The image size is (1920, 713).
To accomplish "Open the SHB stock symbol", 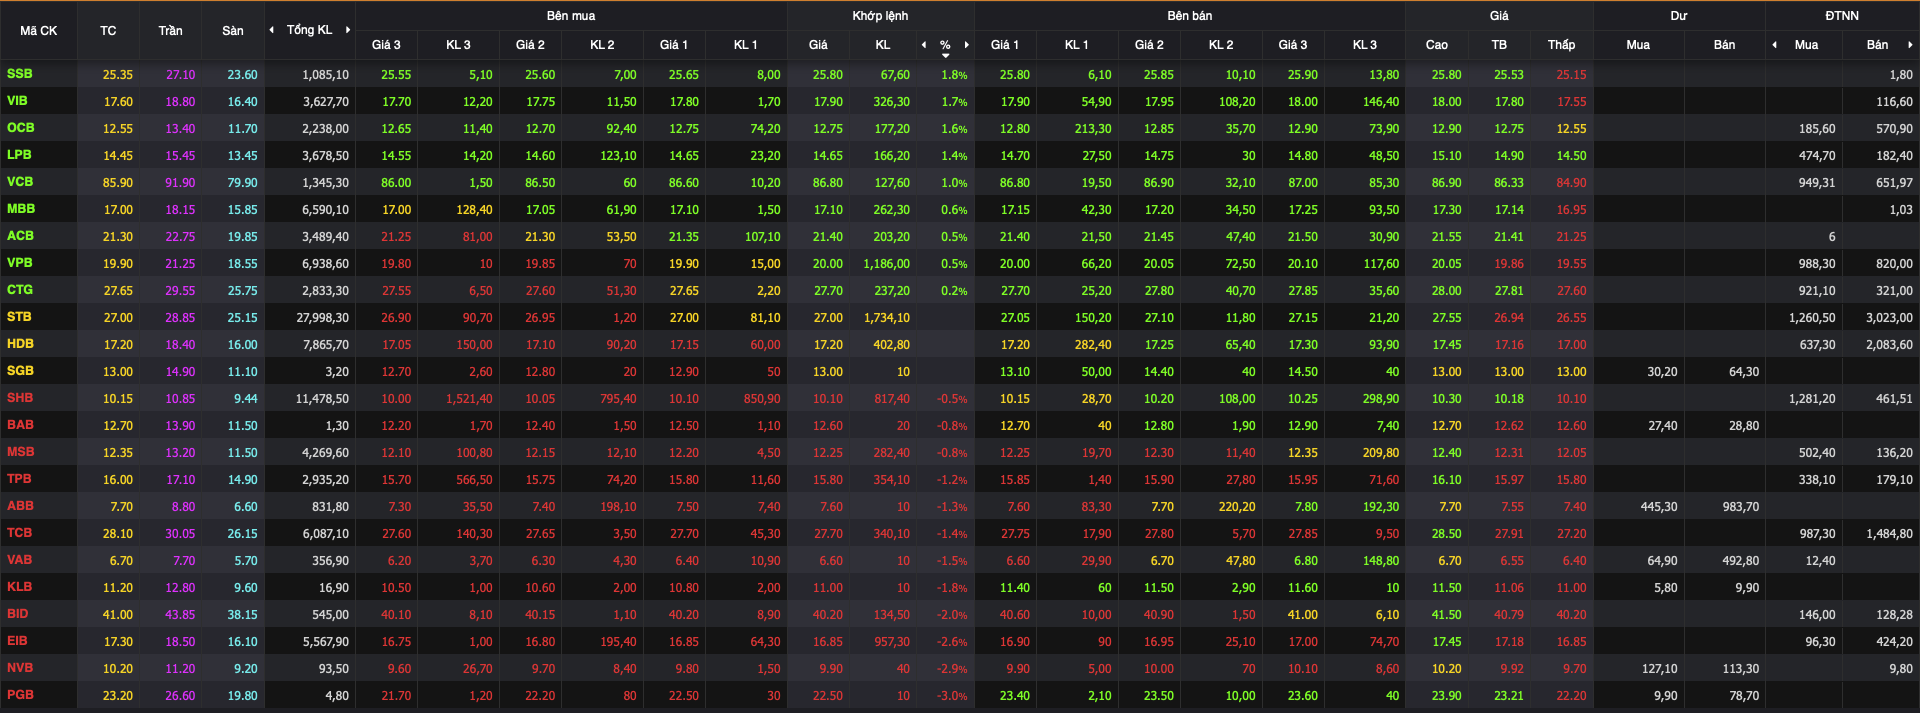I will 20,398.
